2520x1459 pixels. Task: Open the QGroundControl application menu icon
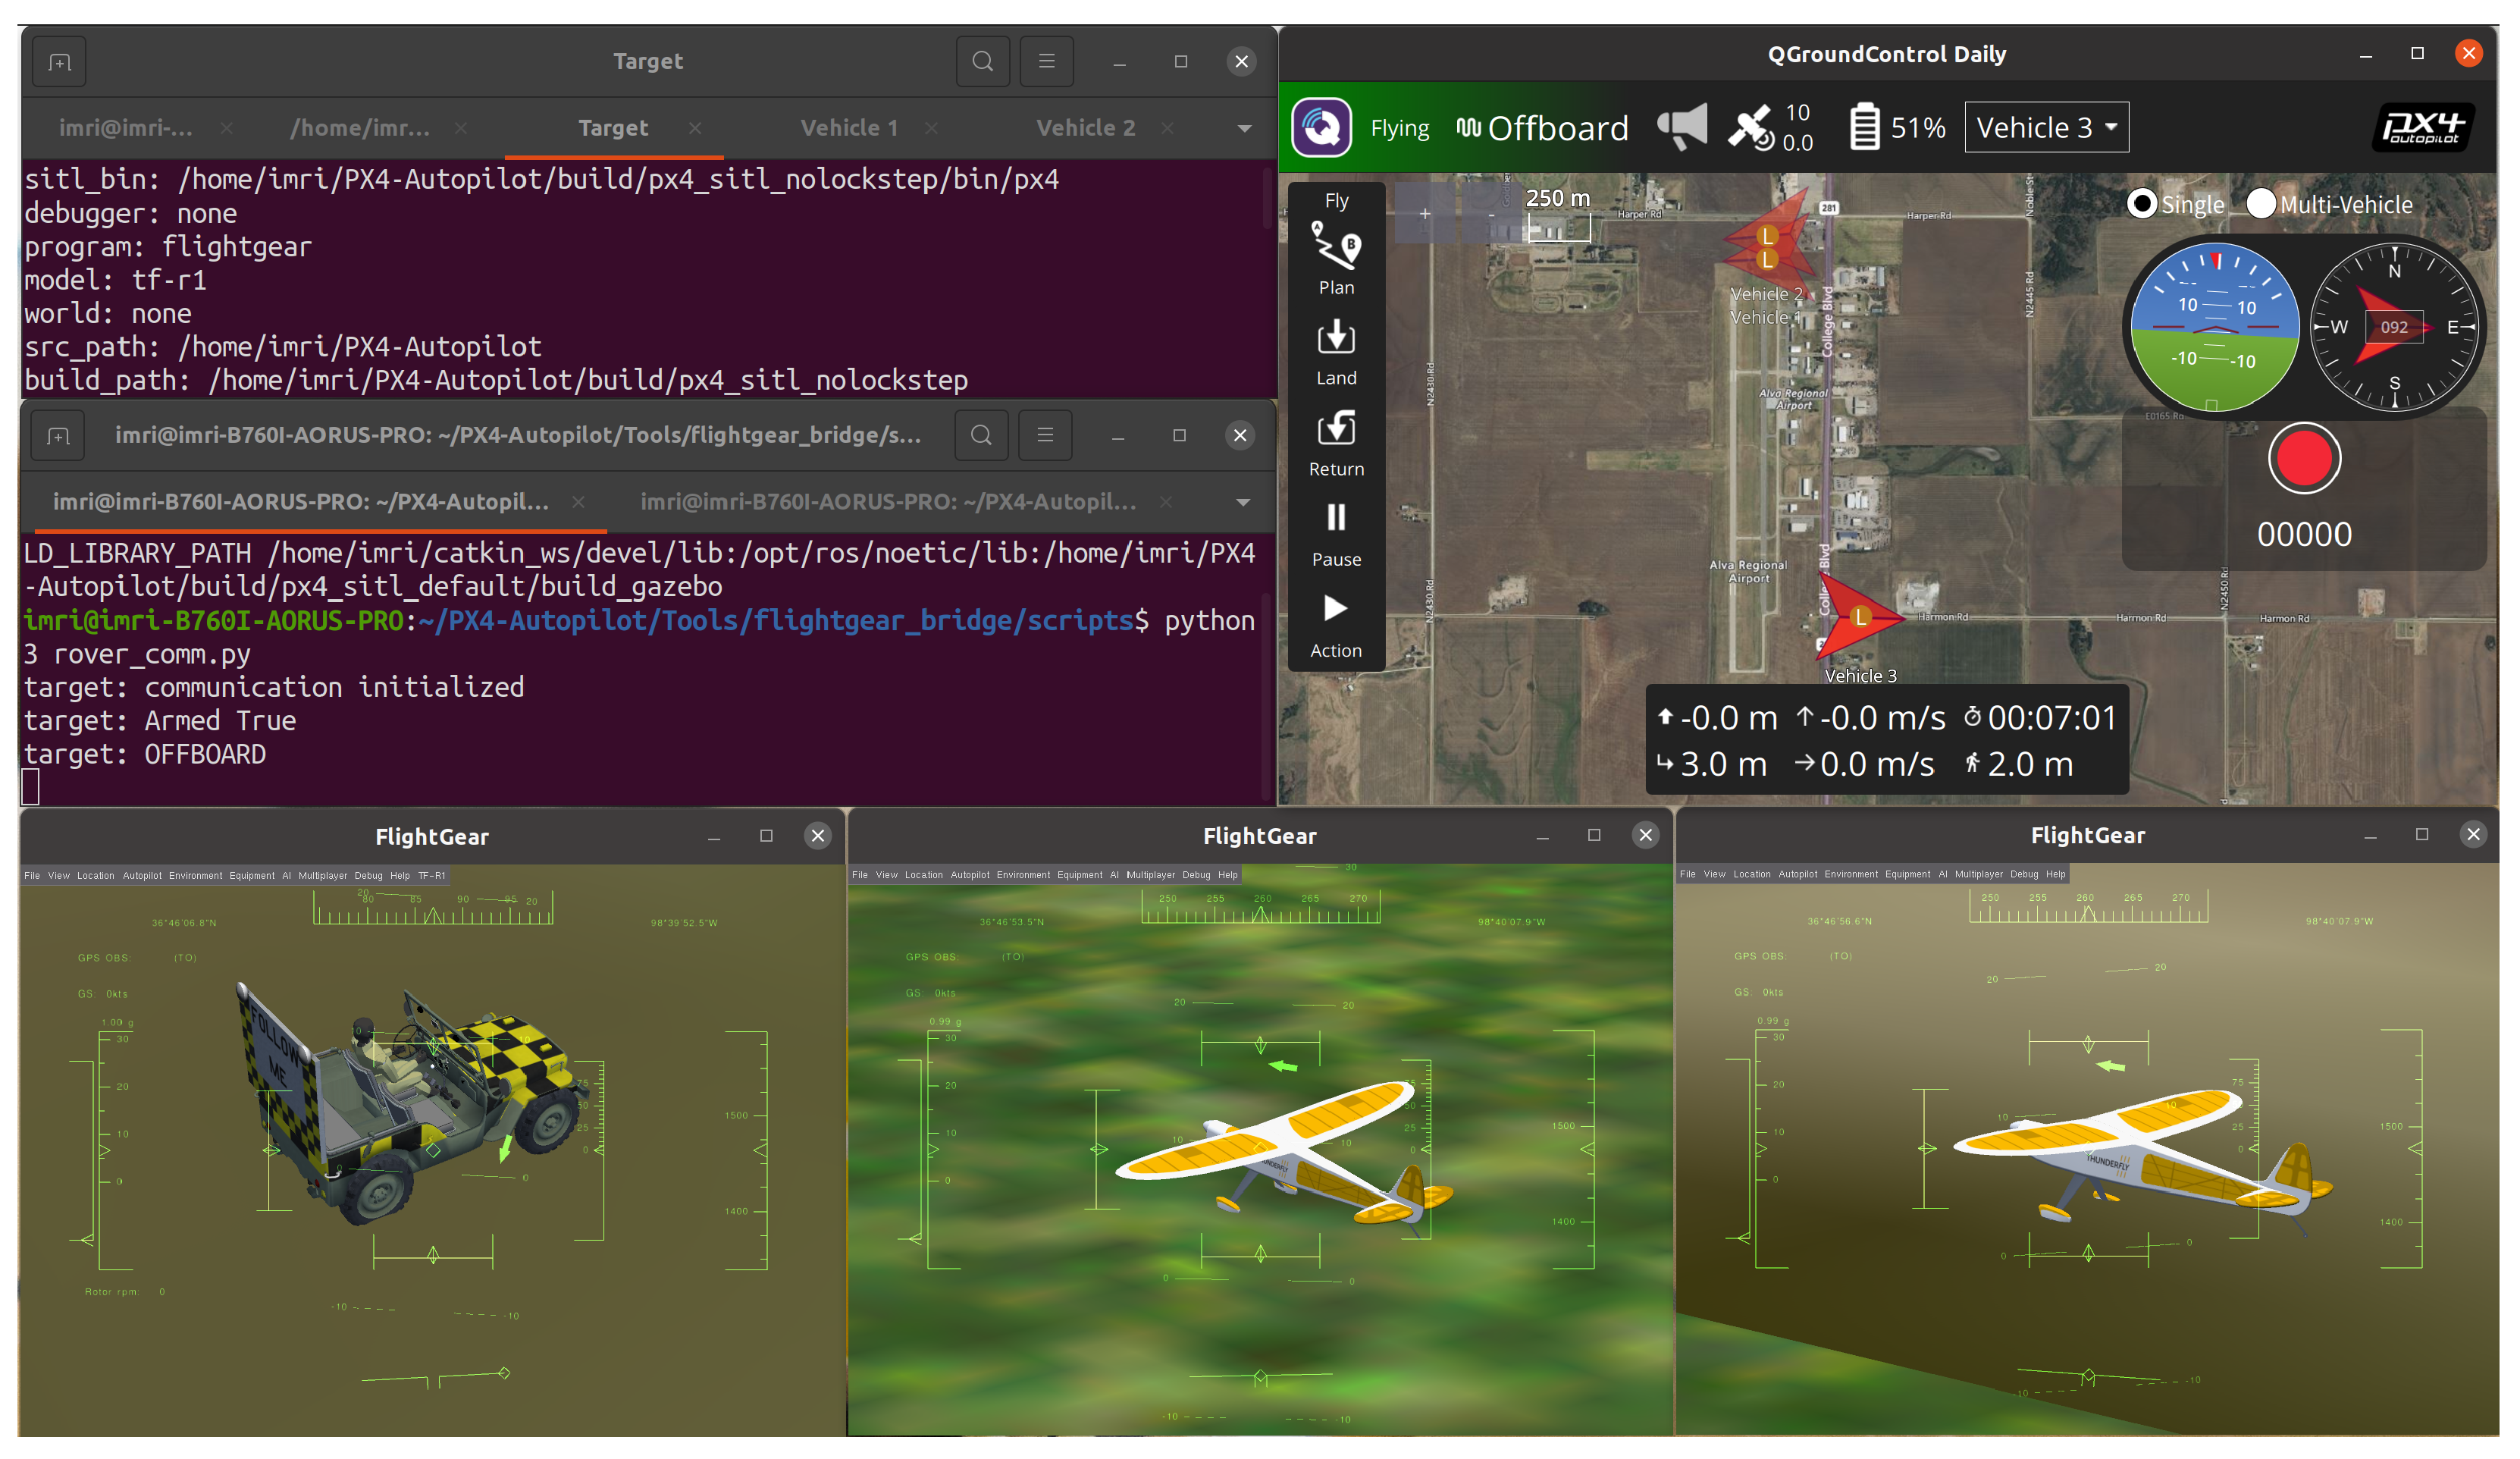click(x=1321, y=127)
